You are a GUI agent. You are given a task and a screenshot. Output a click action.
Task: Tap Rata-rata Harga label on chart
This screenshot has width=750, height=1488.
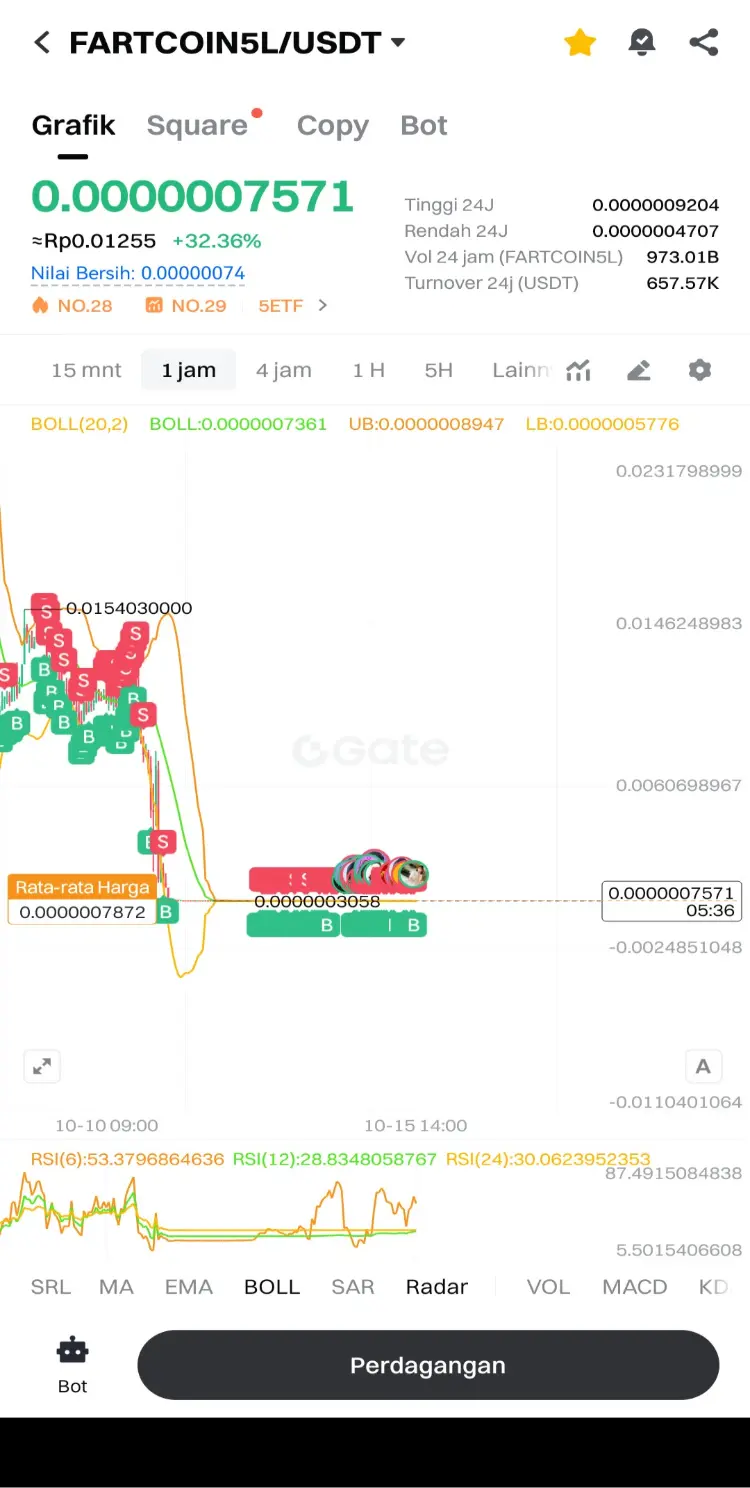82,887
